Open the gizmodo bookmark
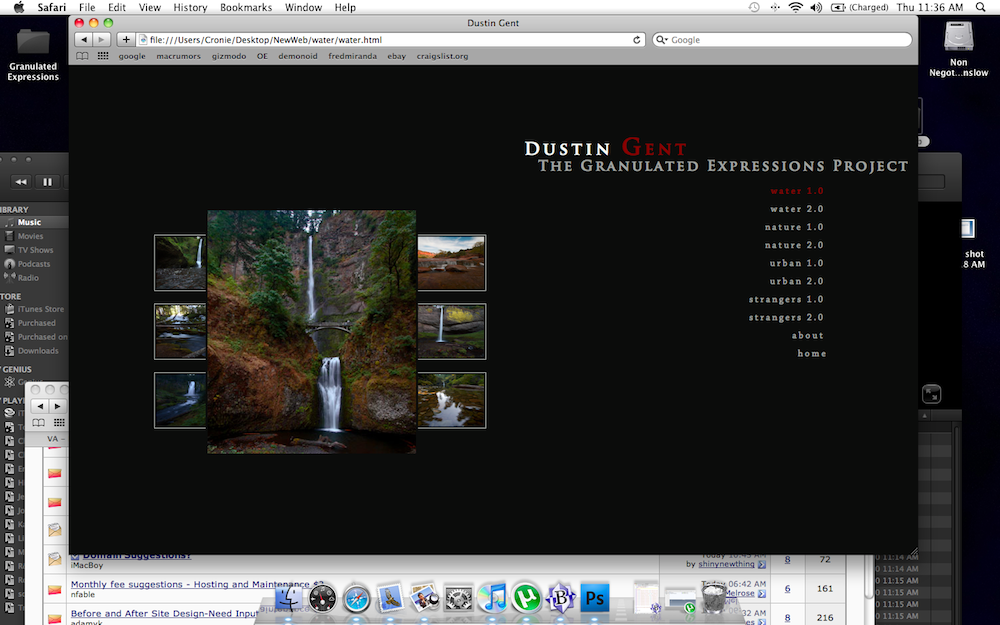Viewport: 1000px width, 625px height. (229, 56)
